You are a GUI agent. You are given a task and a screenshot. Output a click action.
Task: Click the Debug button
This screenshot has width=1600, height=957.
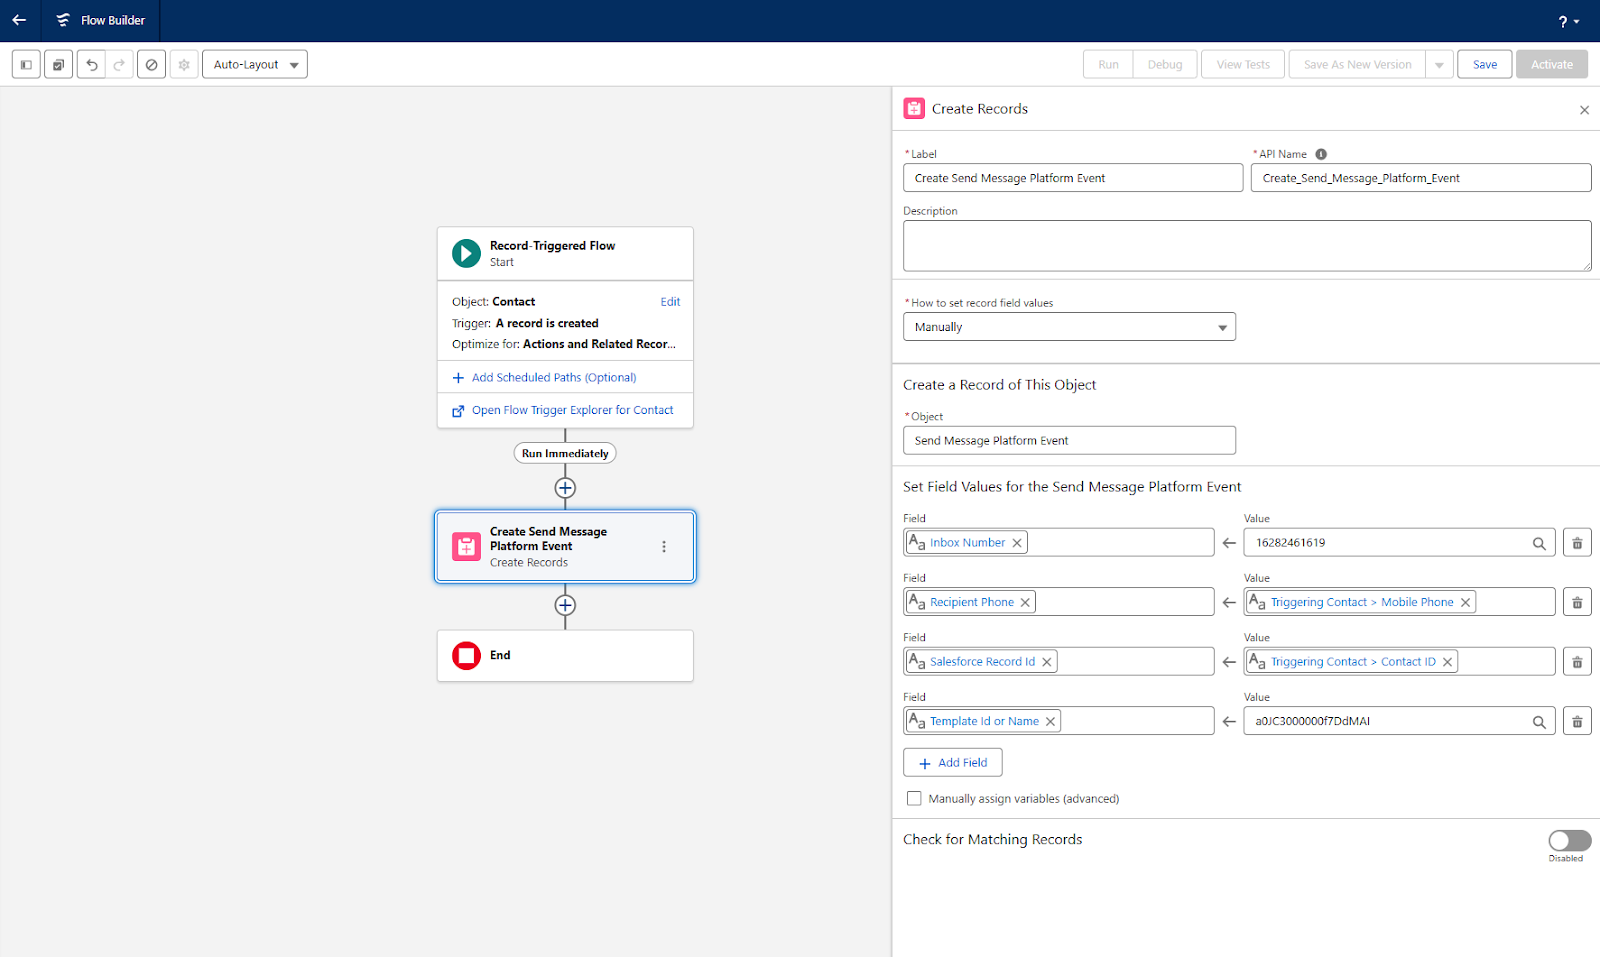tap(1164, 65)
